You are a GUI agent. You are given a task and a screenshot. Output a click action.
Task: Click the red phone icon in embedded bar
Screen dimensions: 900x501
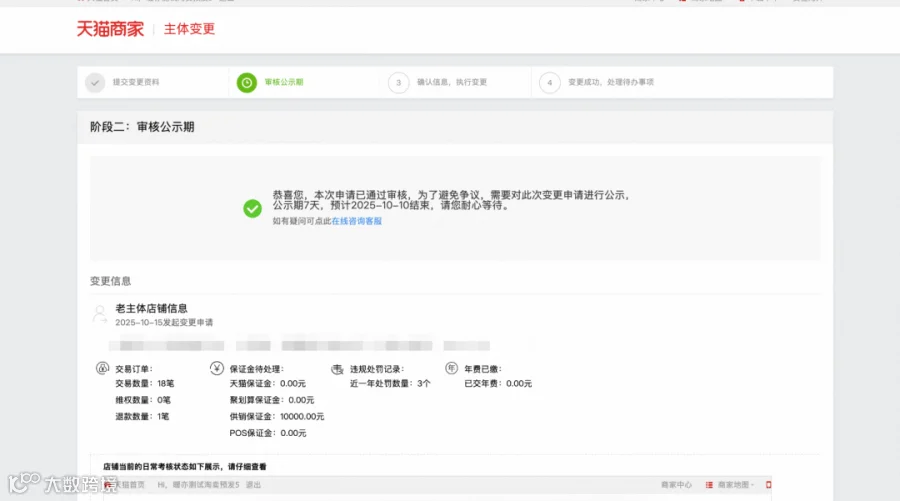pyautogui.click(x=769, y=485)
